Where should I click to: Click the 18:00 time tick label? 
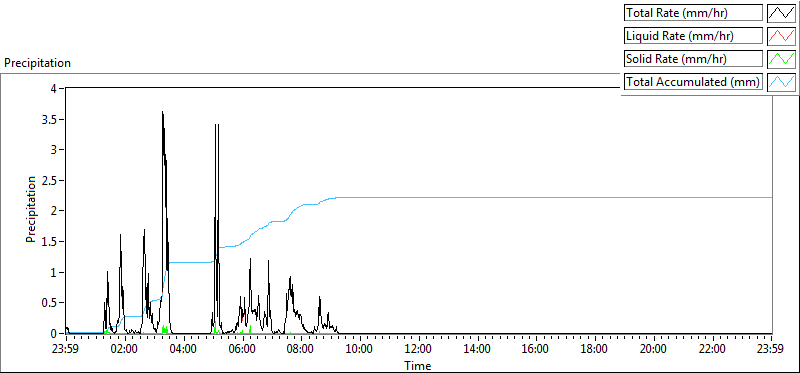click(x=595, y=349)
